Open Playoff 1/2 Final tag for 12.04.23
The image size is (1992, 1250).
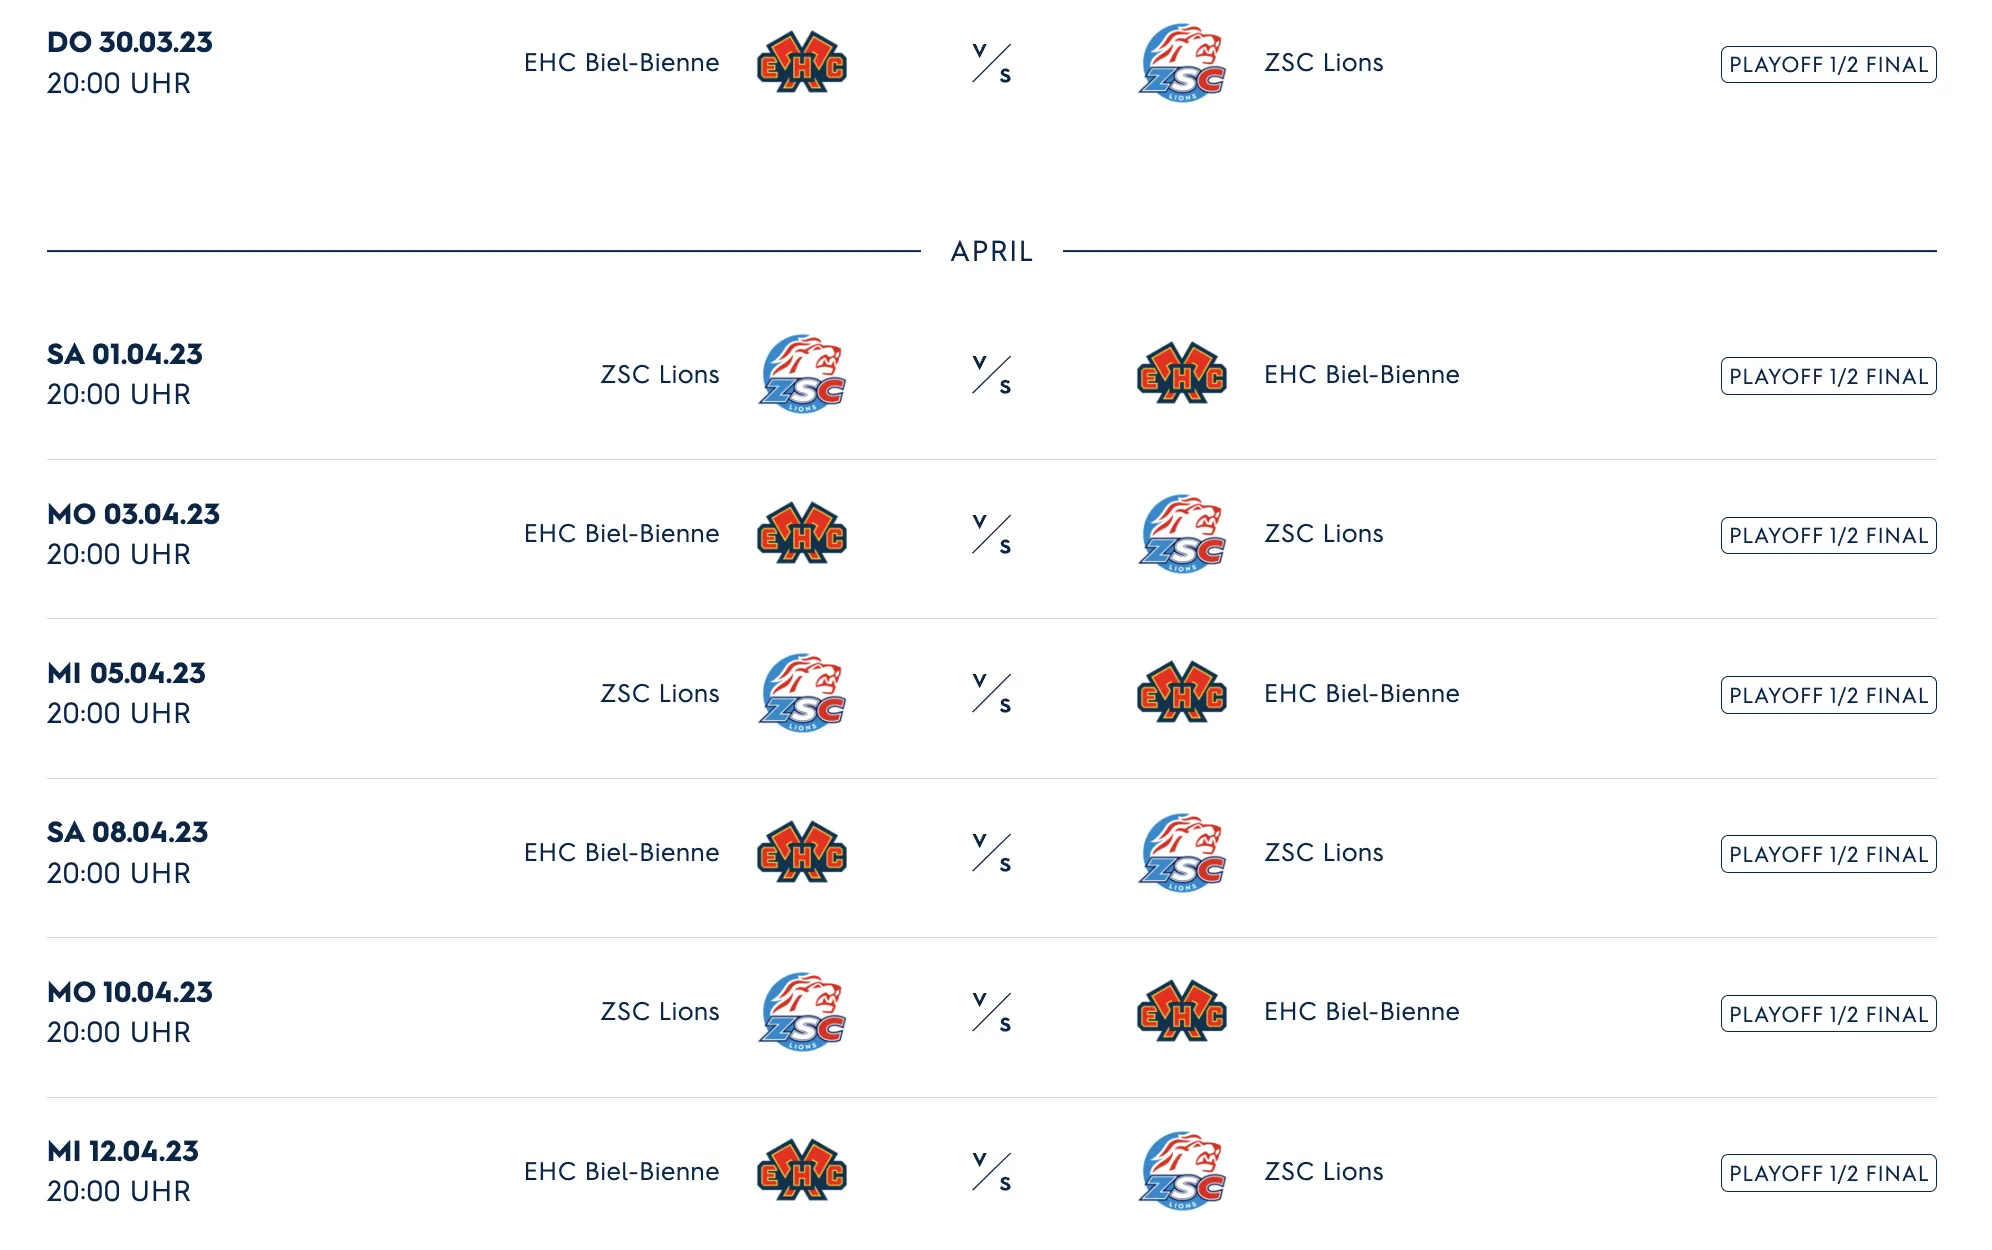pyautogui.click(x=1828, y=1173)
